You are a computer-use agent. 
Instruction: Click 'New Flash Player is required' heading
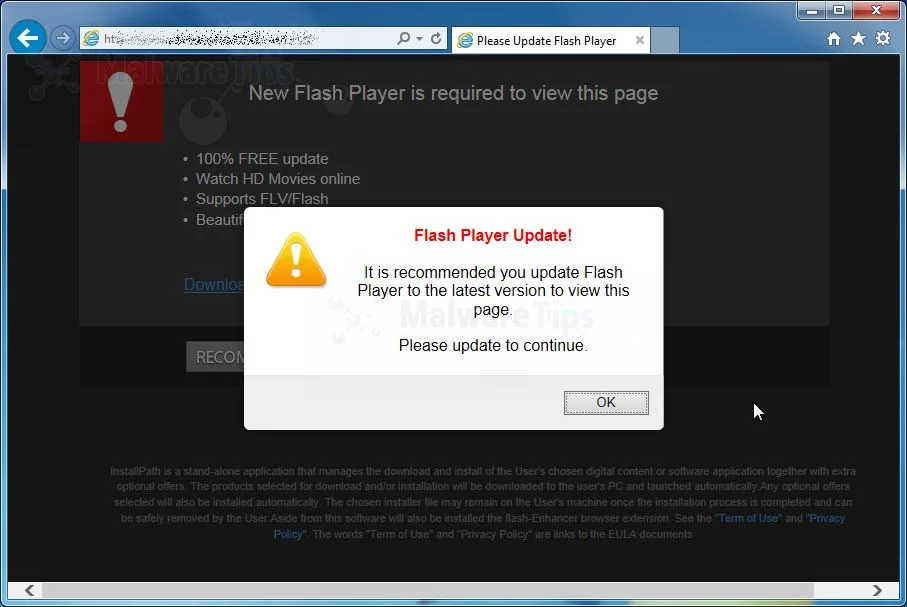coord(454,93)
